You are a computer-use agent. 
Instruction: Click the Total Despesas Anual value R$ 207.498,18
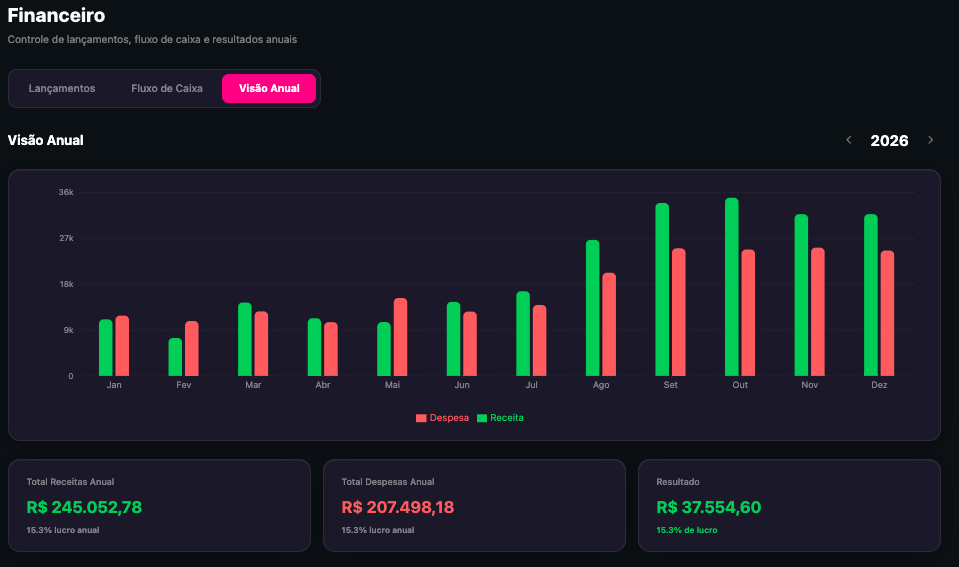398,507
